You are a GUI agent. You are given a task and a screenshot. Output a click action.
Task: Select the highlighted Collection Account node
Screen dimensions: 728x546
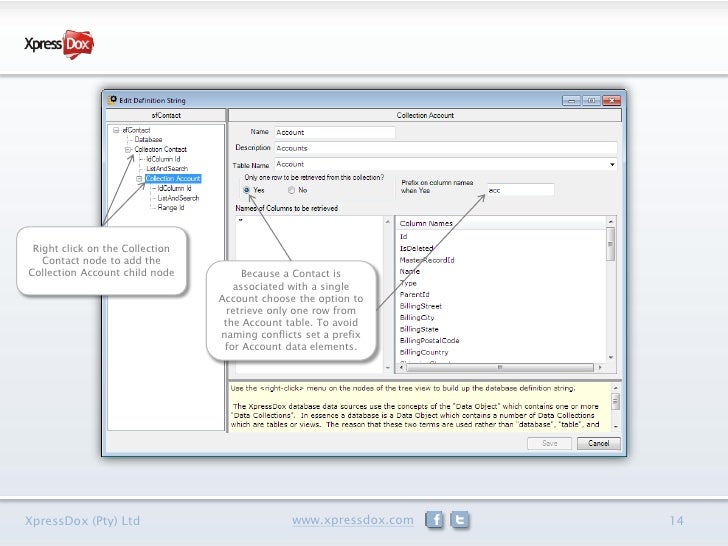pyautogui.click(x=173, y=179)
